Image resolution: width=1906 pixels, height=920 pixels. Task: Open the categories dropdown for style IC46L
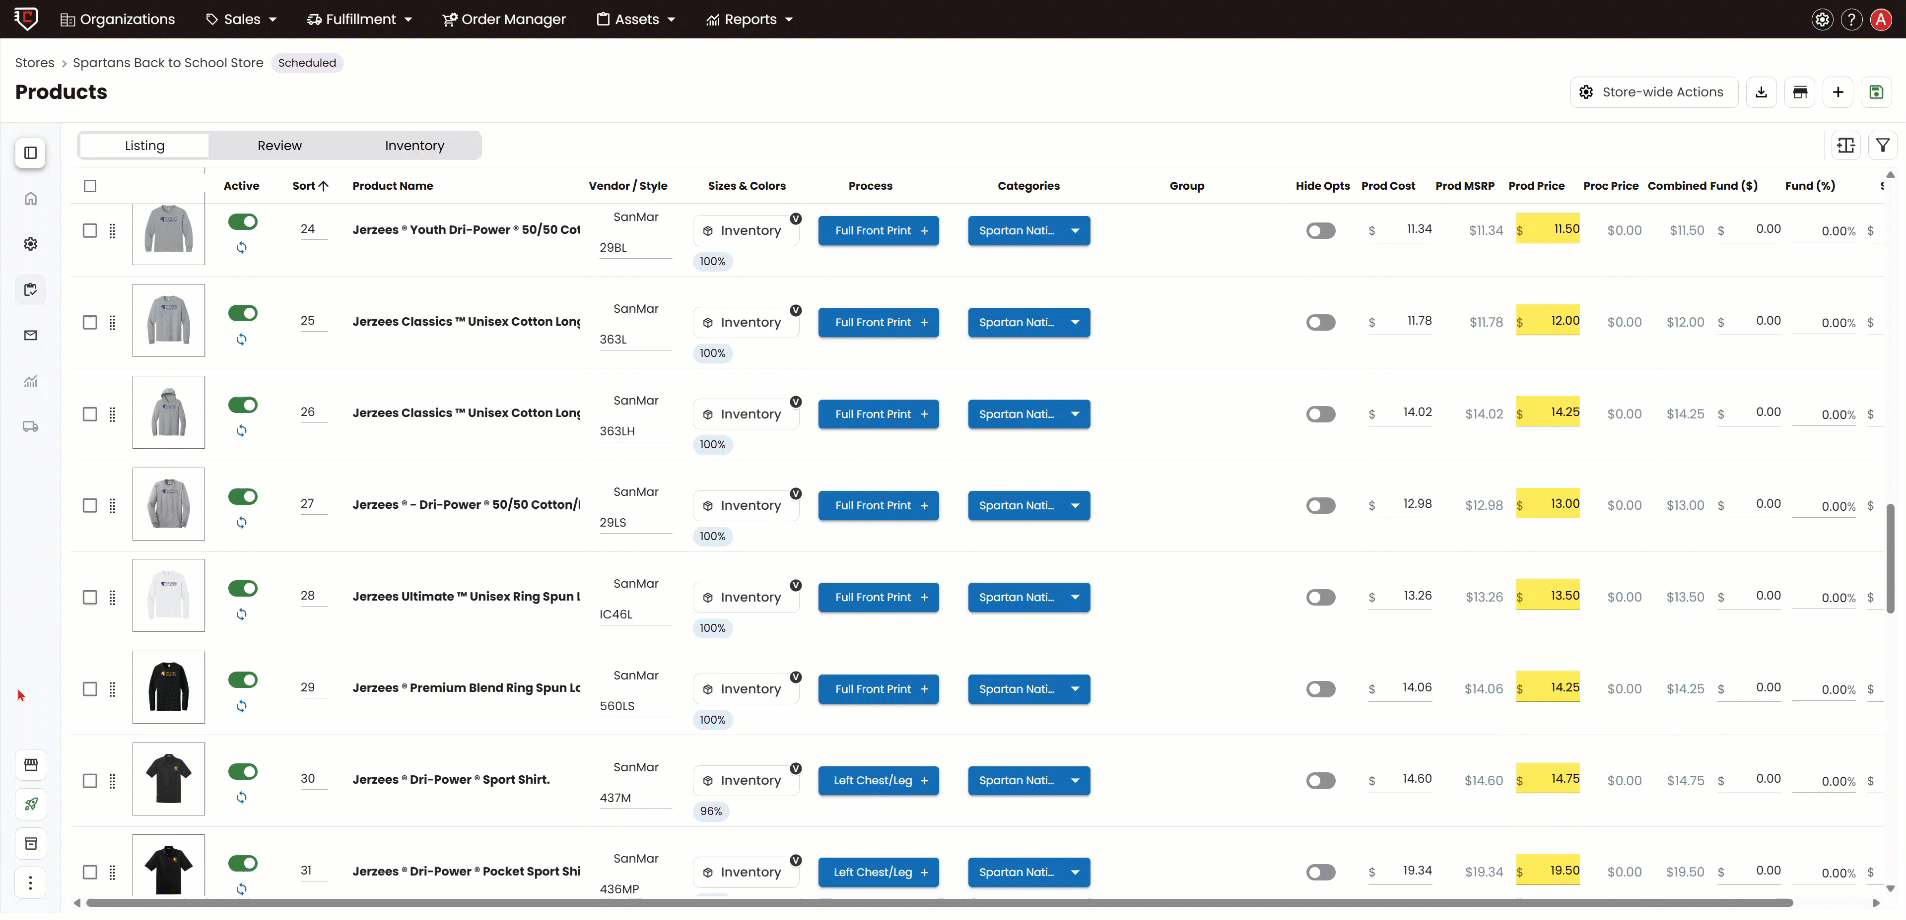1029,598
